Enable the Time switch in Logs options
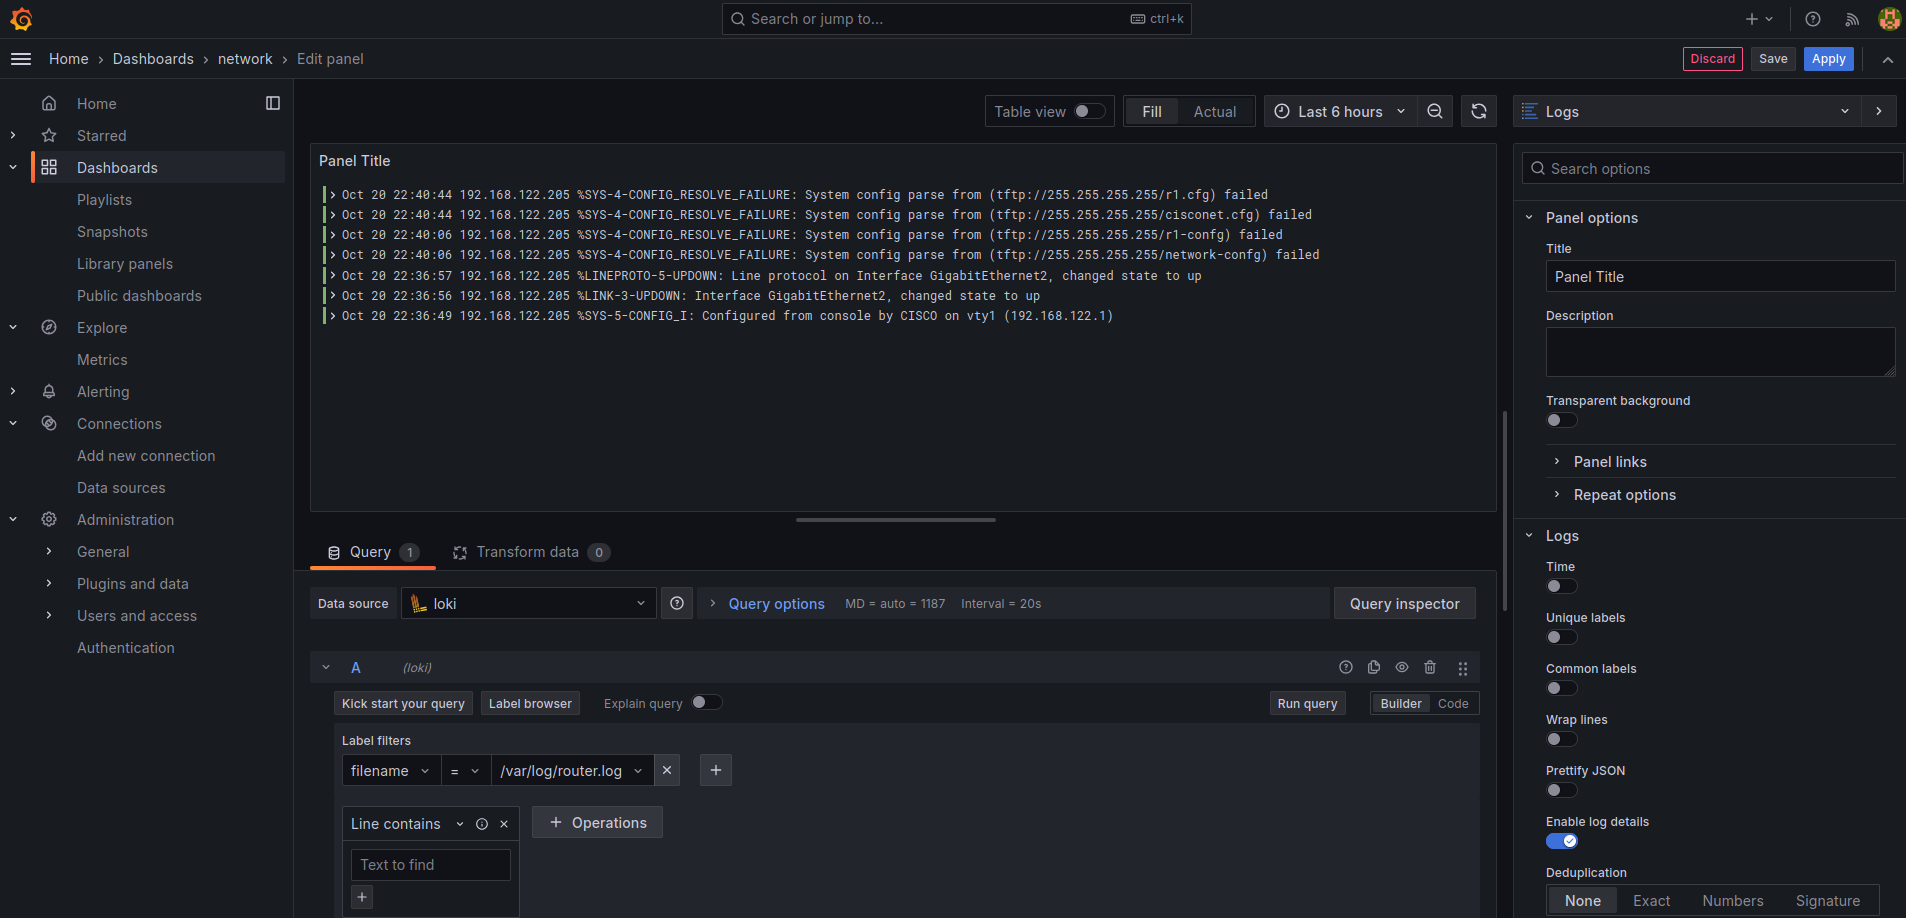Viewport: 1906px width, 918px height. [1561, 586]
